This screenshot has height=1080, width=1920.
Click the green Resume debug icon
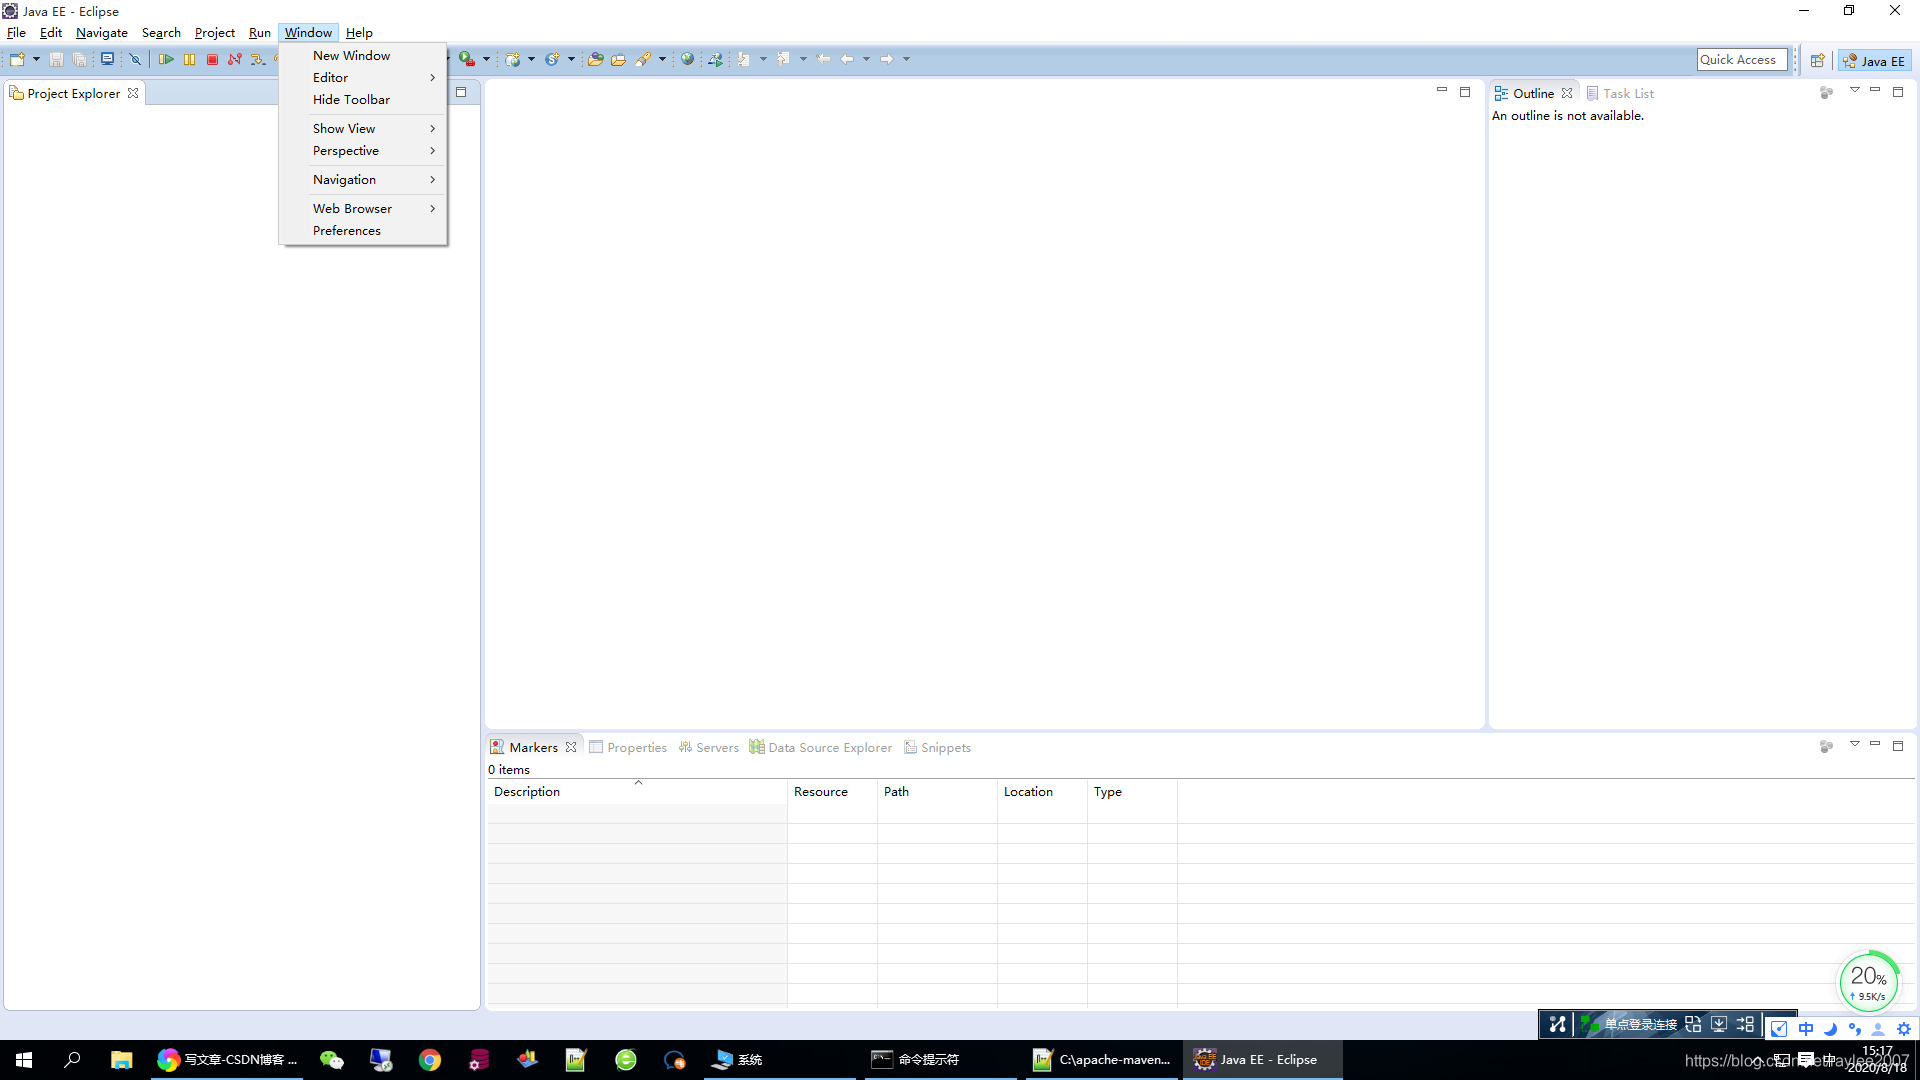coord(166,60)
